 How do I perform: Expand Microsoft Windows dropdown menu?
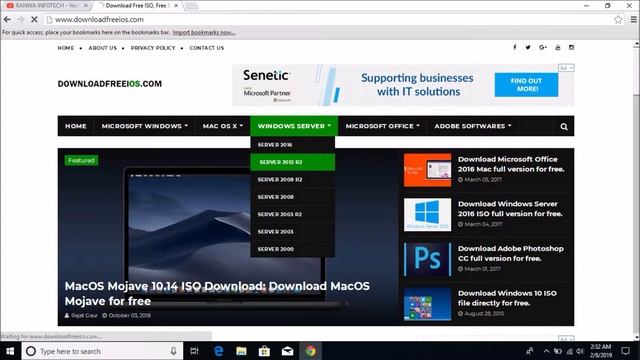coord(144,126)
